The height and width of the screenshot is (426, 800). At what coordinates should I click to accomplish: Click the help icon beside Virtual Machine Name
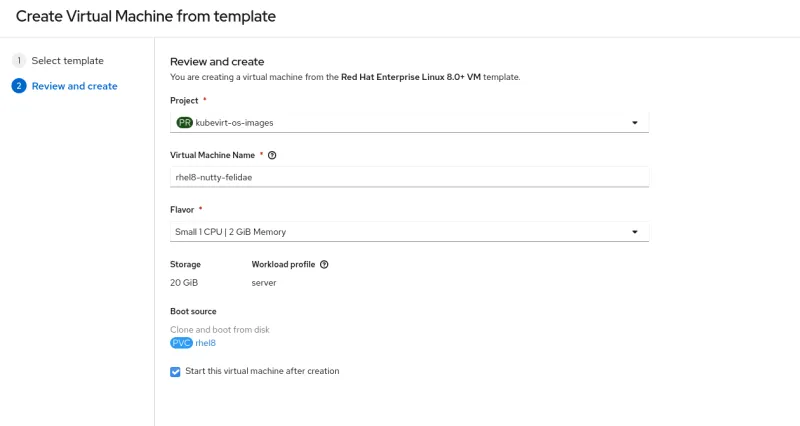272,155
